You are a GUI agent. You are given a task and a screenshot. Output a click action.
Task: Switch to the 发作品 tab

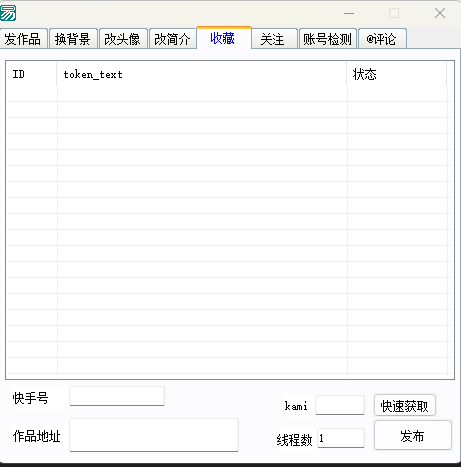pos(23,39)
